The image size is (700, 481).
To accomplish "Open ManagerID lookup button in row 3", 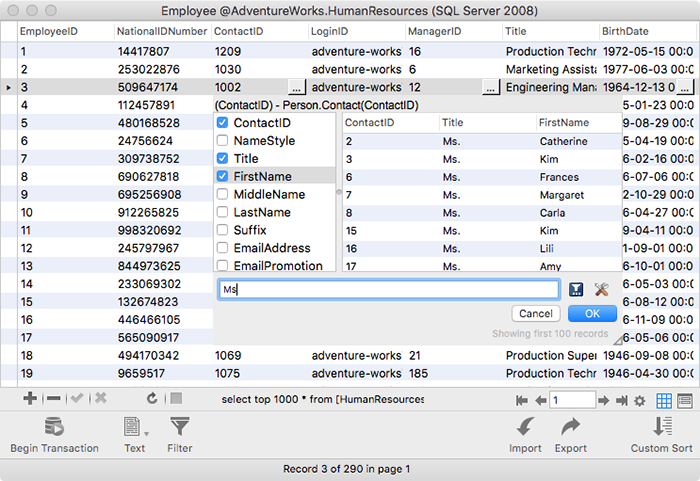I will [x=490, y=88].
